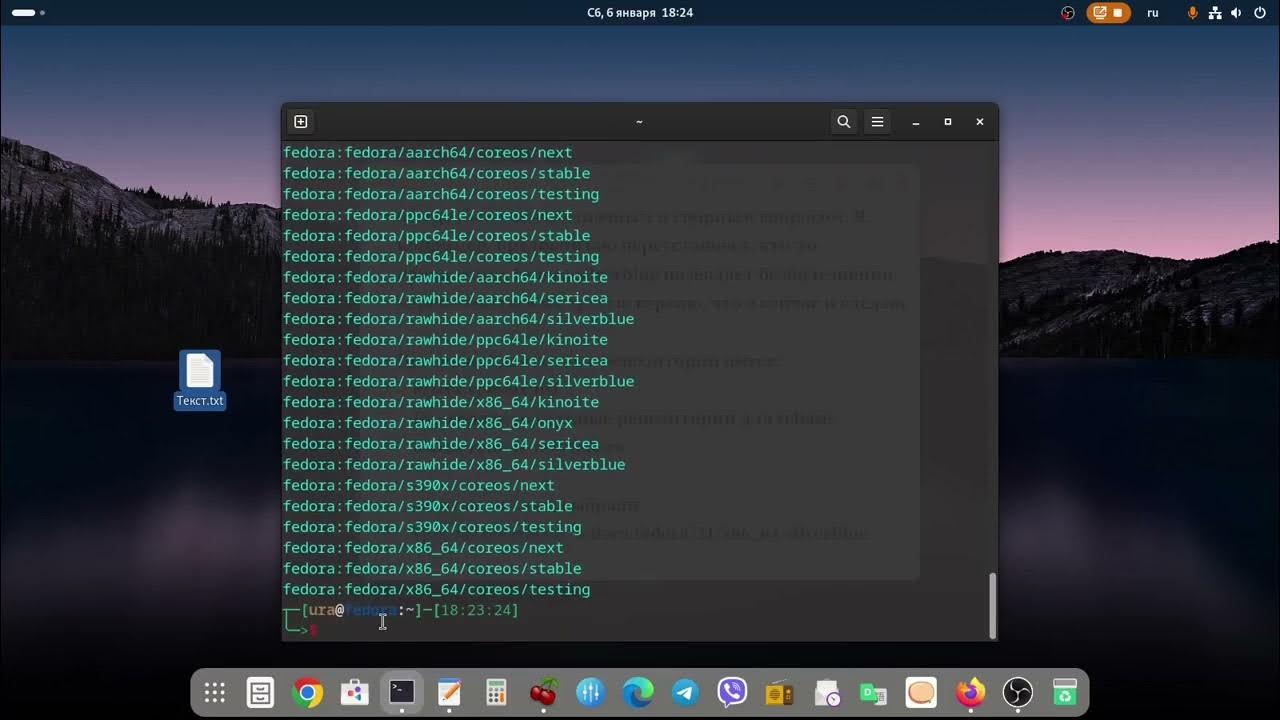Image resolution: width=1280 pixels, height=720 pixels.
Task: Open Viber from dock
Action: click(732, 692)
